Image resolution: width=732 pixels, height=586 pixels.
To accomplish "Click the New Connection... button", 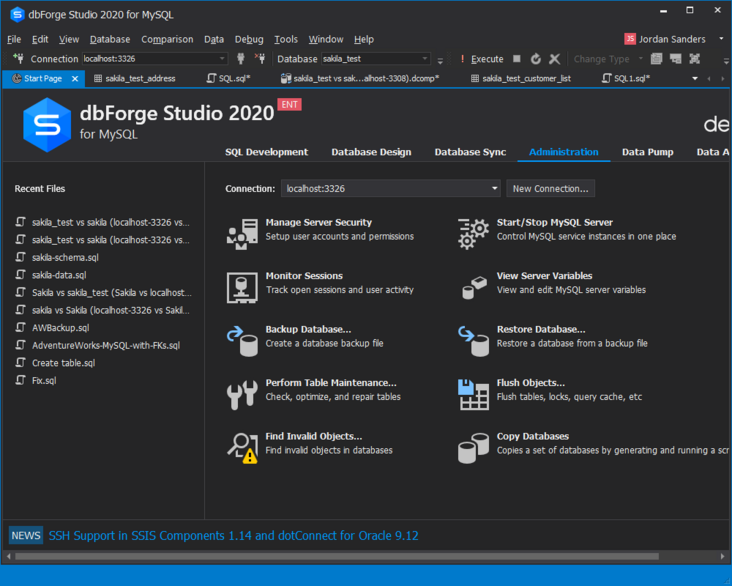I will [x=550, y=189].
